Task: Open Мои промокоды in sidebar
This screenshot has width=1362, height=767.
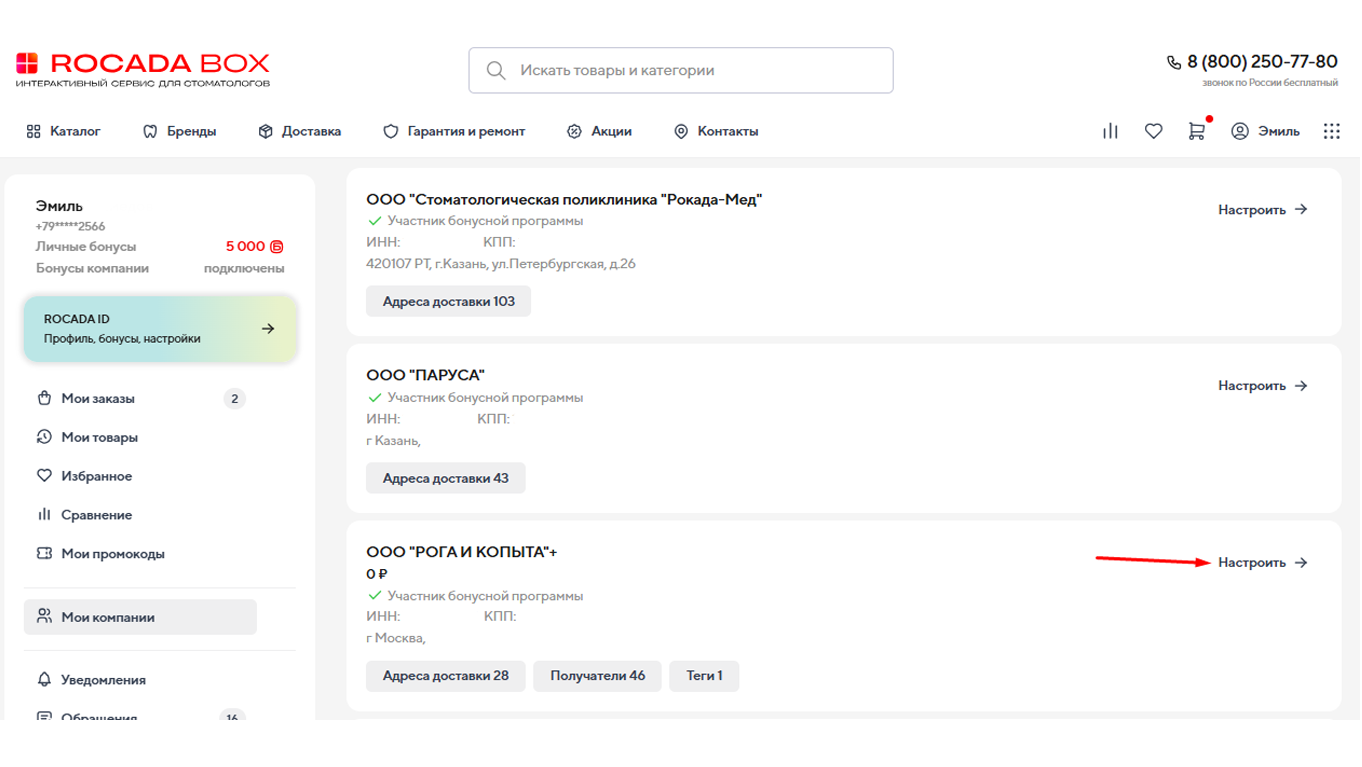Action: click(x=113, y=553)
